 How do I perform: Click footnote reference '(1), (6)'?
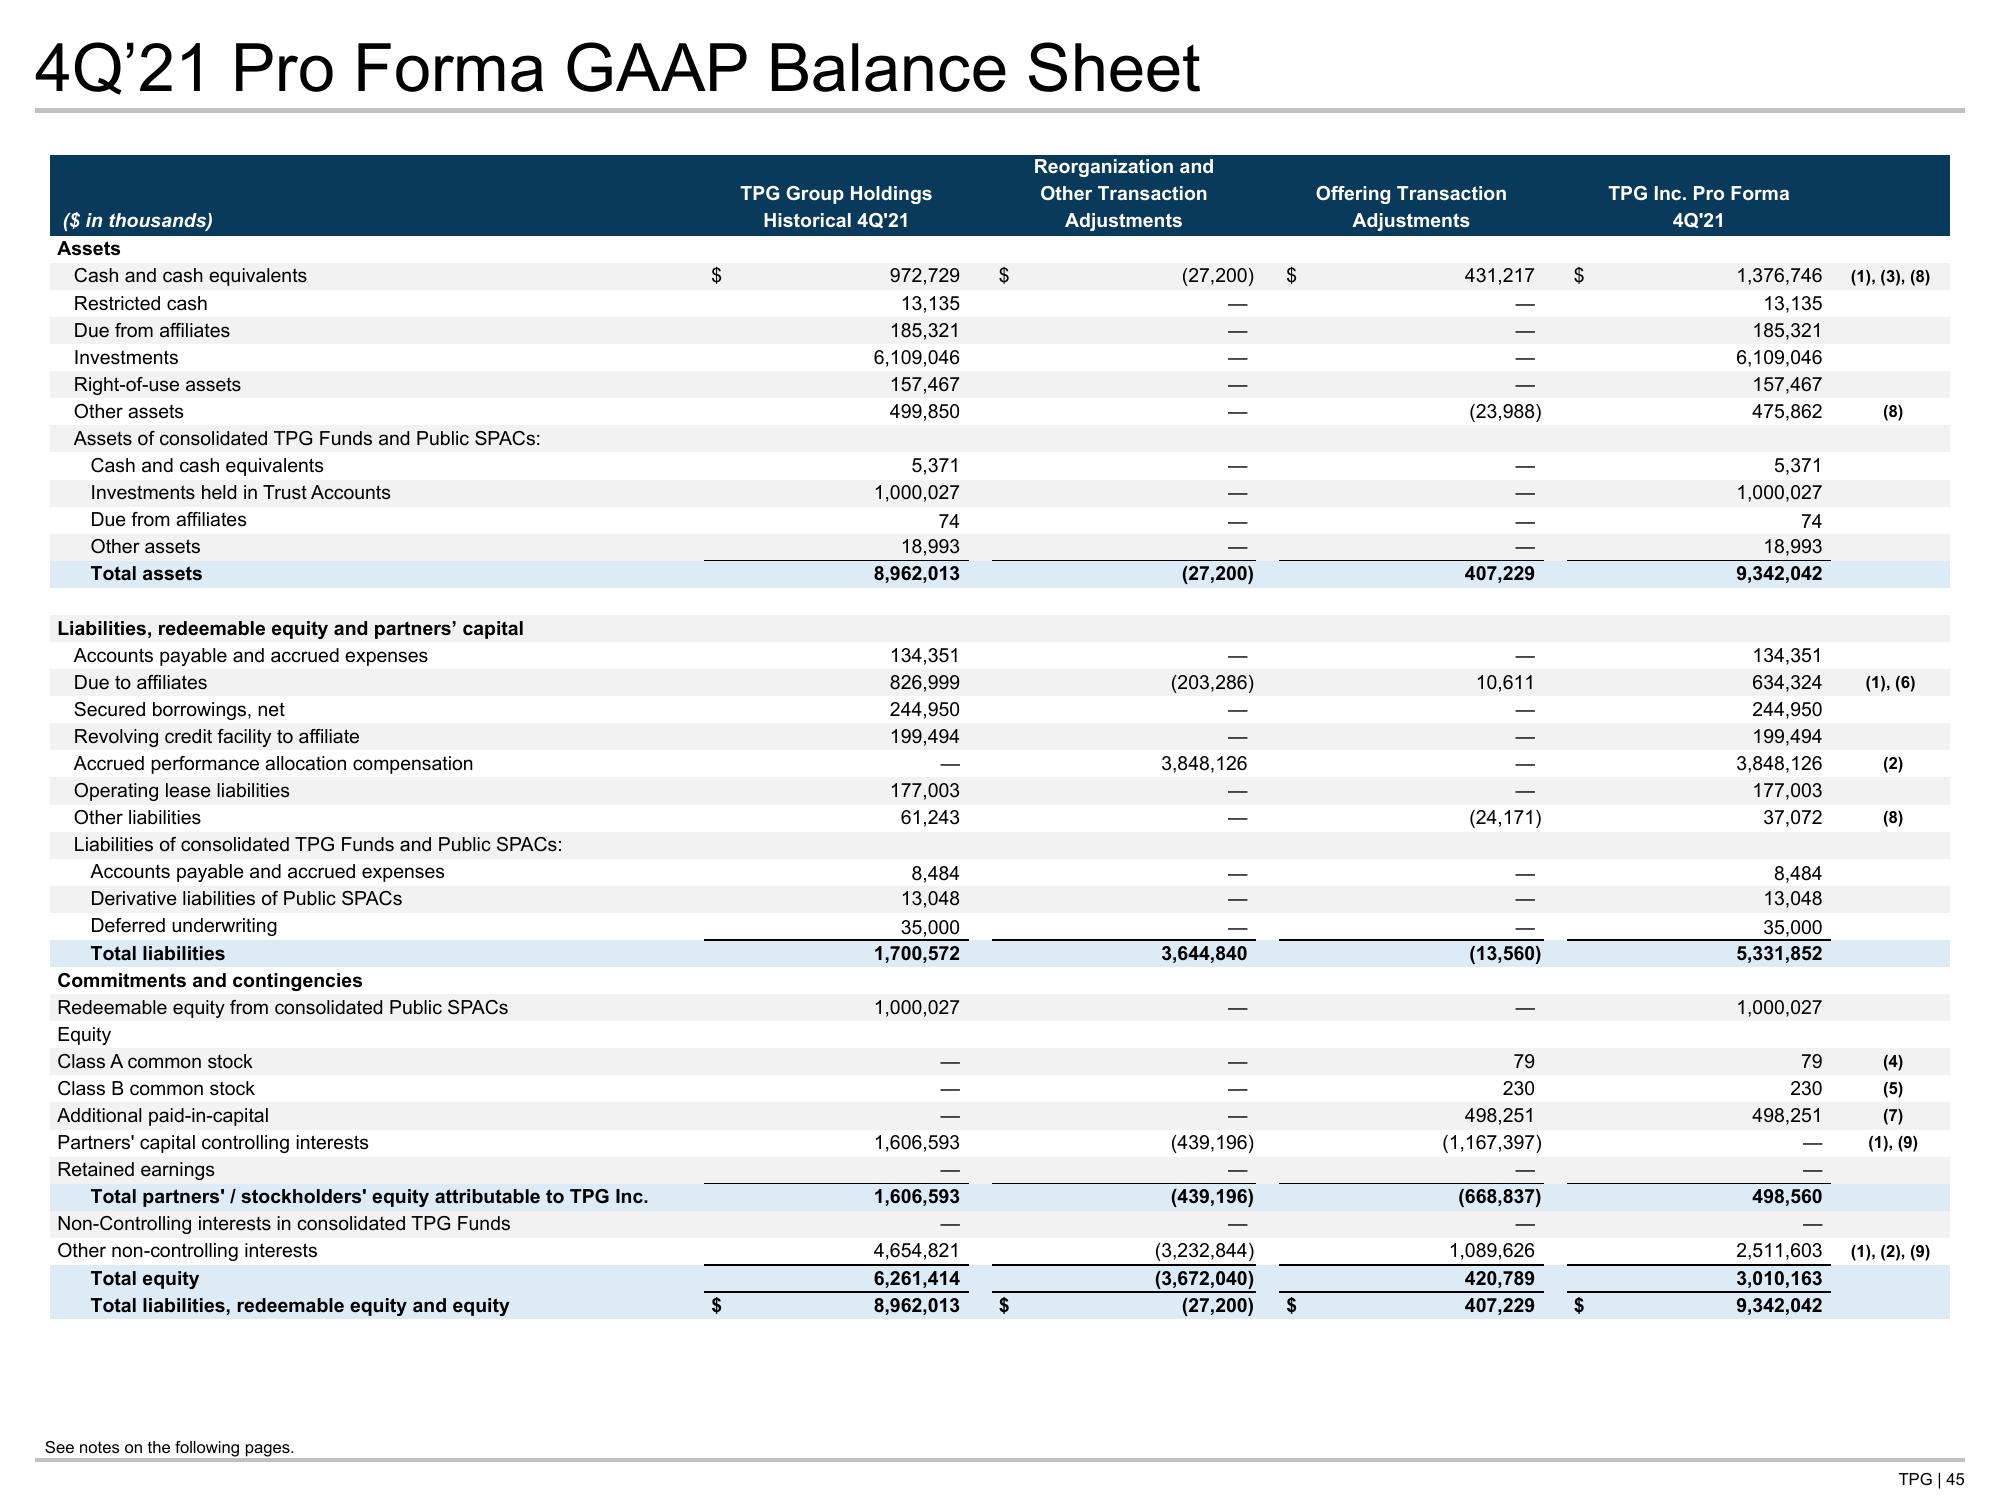click(1890, 683)
